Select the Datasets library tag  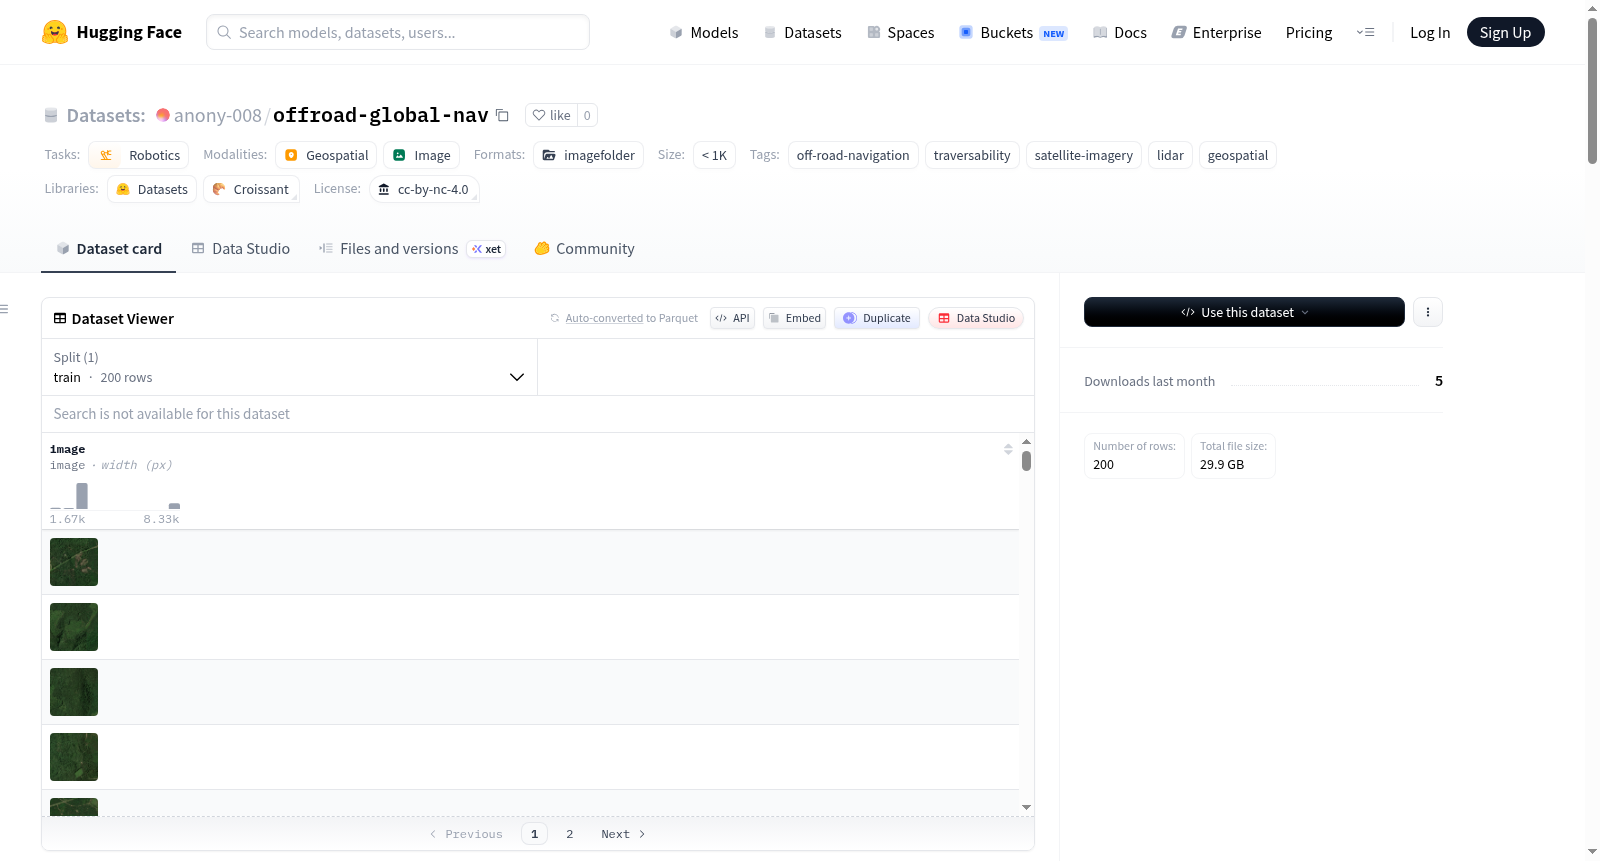pos(152,189)
